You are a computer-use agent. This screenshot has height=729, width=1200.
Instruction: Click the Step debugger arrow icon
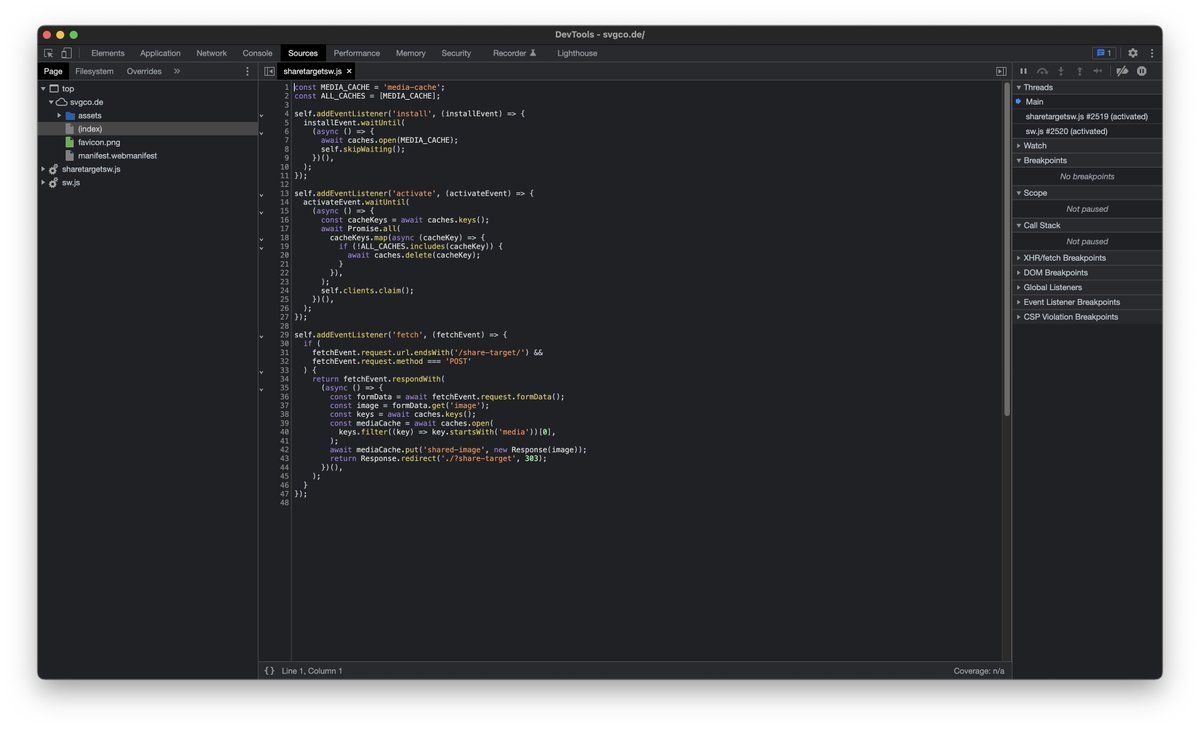1098,71
